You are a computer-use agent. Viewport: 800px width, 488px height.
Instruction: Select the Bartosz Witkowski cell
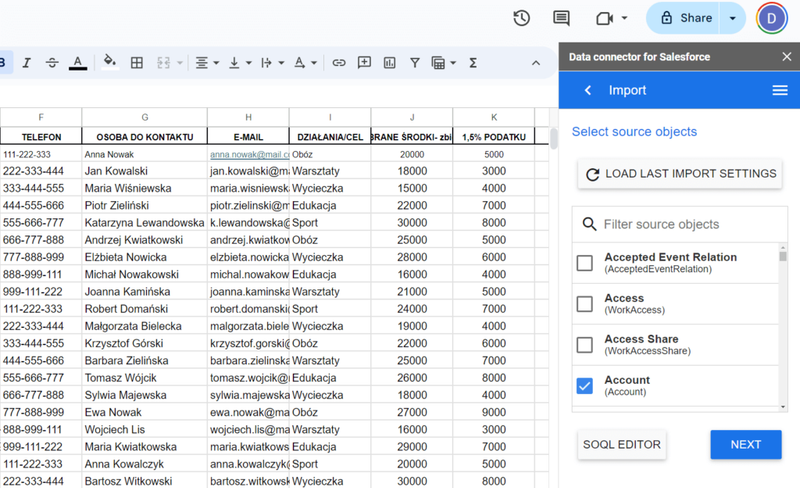point(144,481)
